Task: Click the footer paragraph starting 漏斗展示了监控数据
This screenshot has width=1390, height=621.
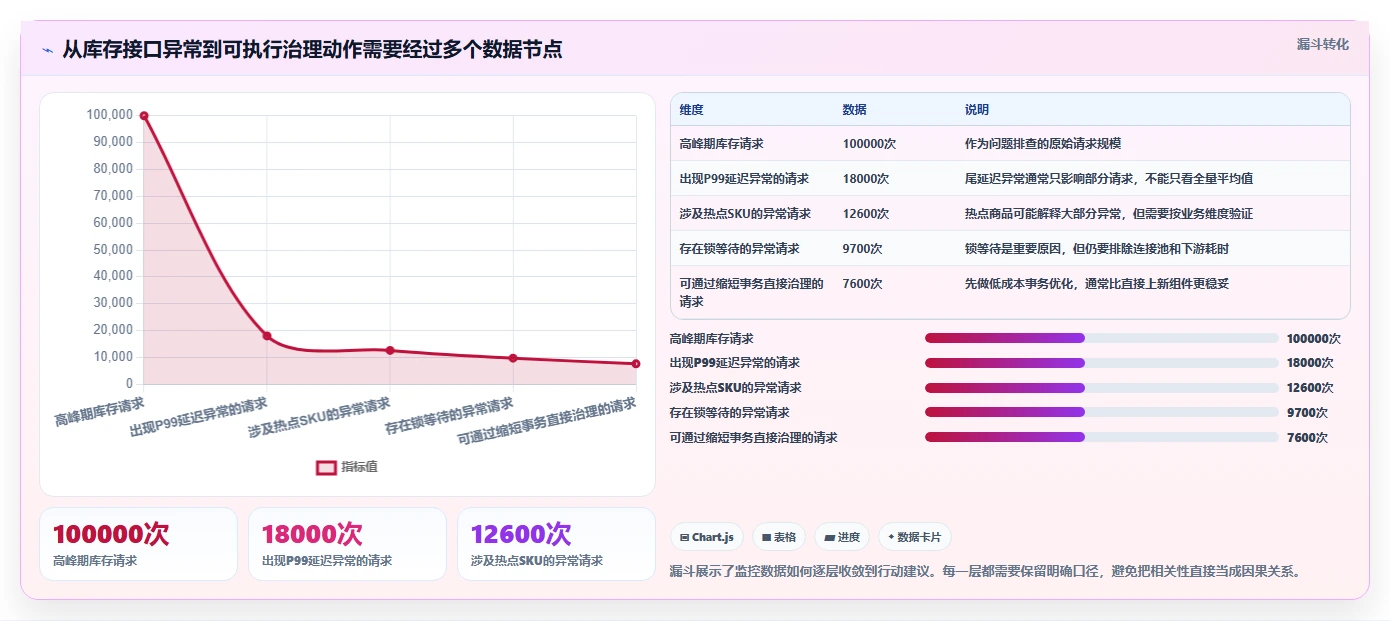Action: [x=986, y=572]
